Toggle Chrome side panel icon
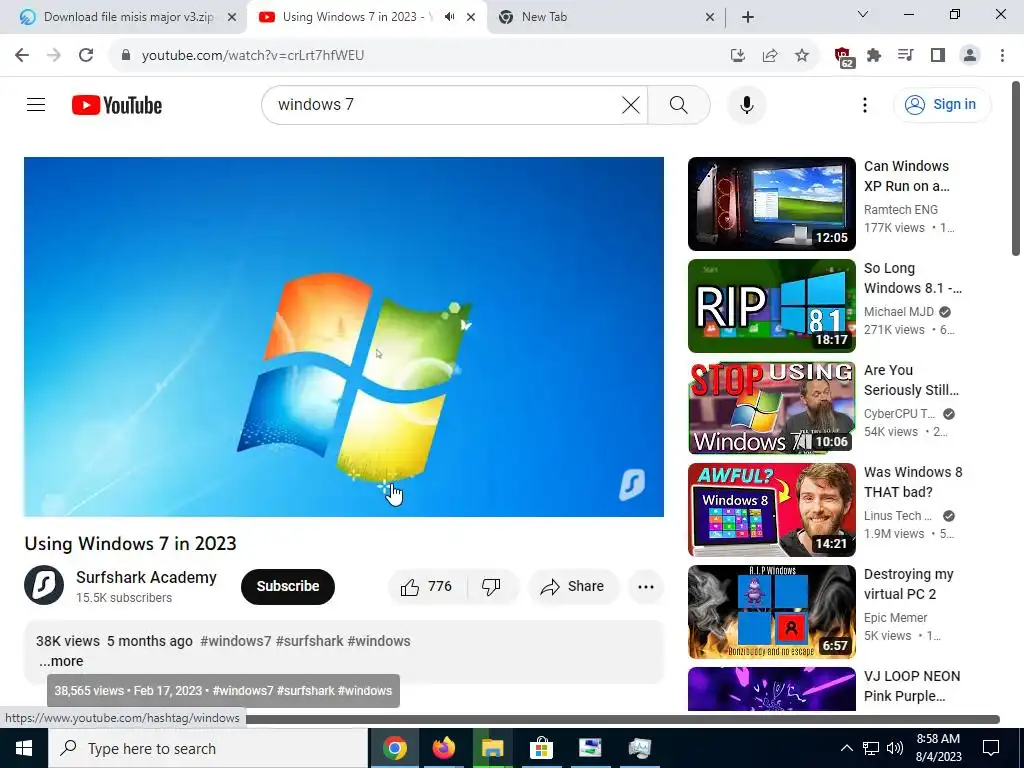The height and width of the screenshot is (768, 1024). (x=938, y=55)
